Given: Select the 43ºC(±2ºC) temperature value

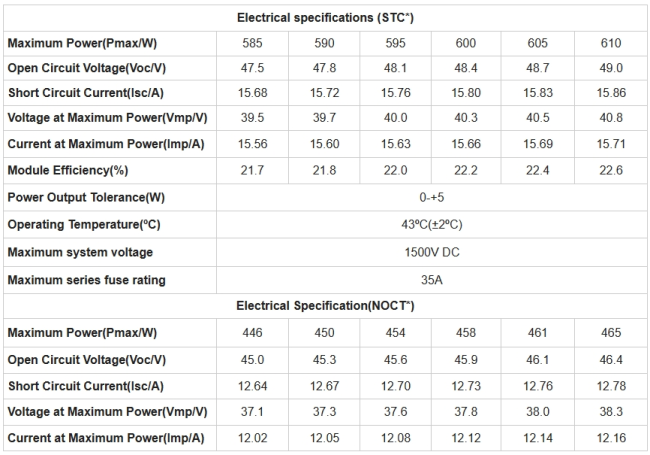Looking at the screenshot, I should (x=431, y=224).
